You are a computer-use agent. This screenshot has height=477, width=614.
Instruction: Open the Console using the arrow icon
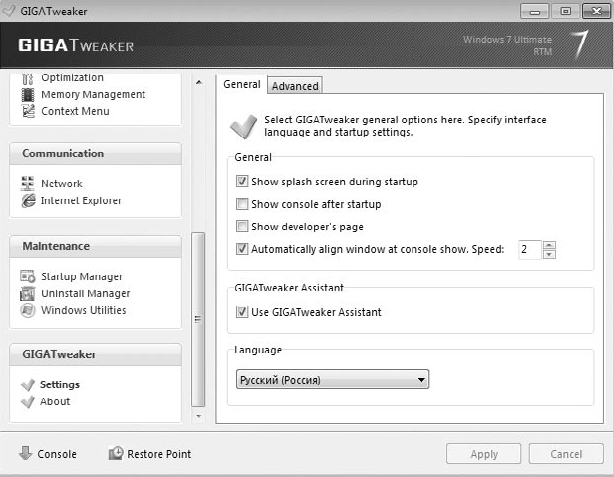[26, 453]
